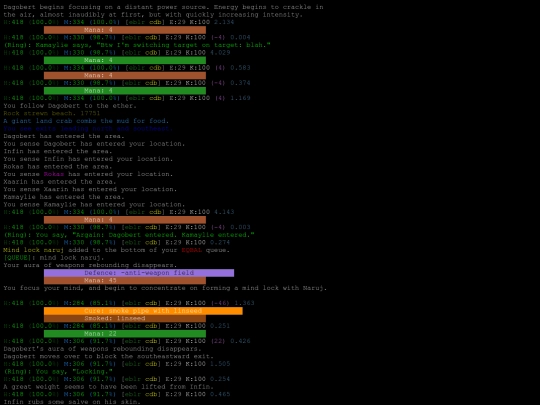540x405 pixels.
Task: Select 'A giant land crab combs the mud for food.'
Action: coord(86,121)
